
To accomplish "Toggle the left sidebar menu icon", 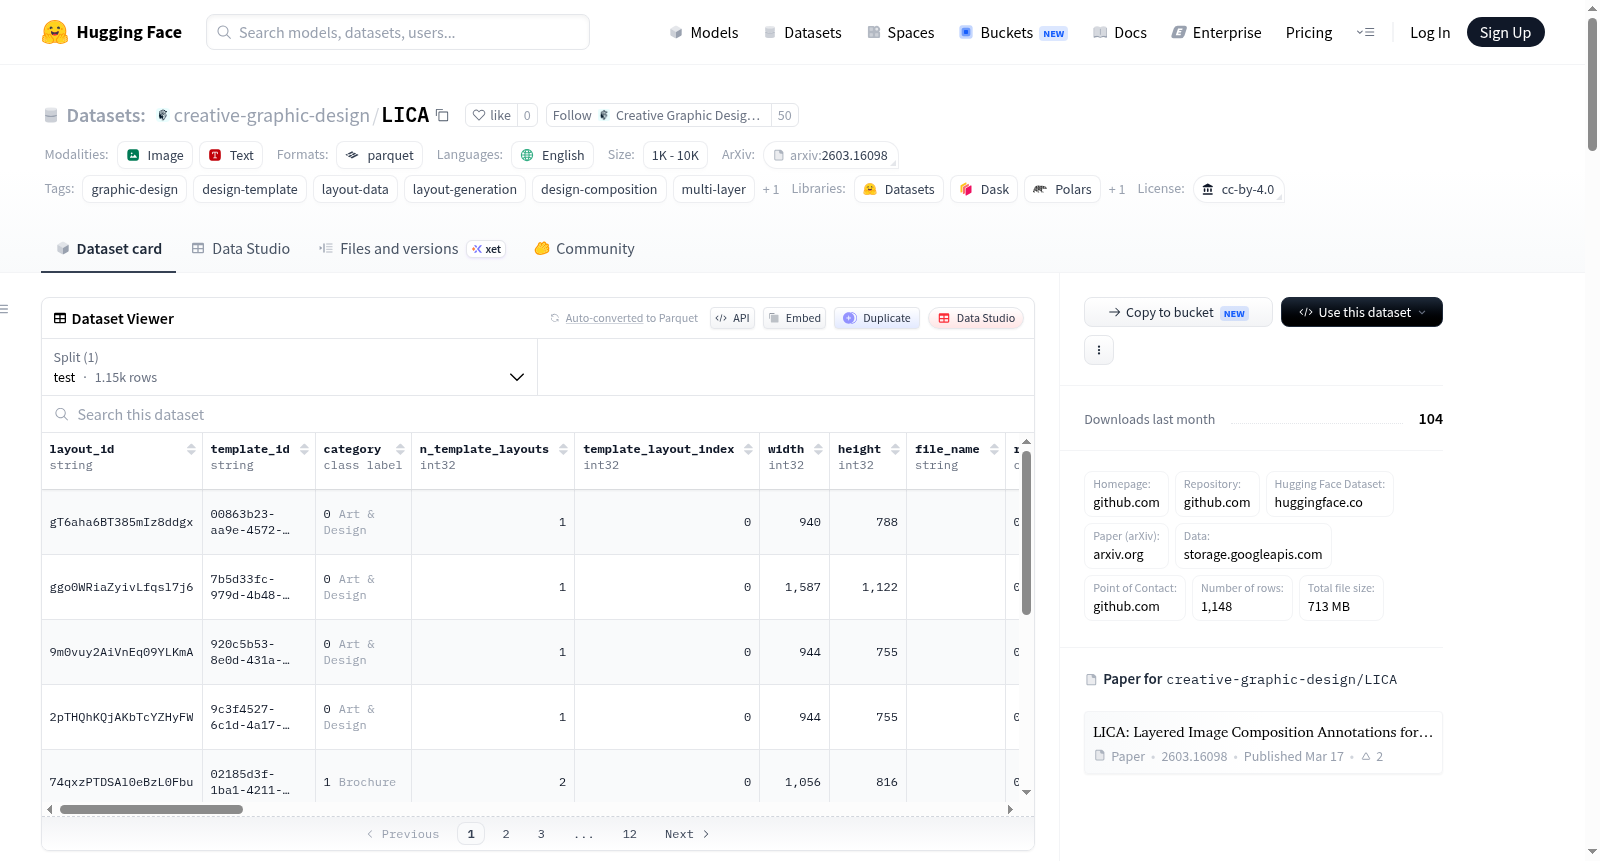I will [x=4, y=309].
